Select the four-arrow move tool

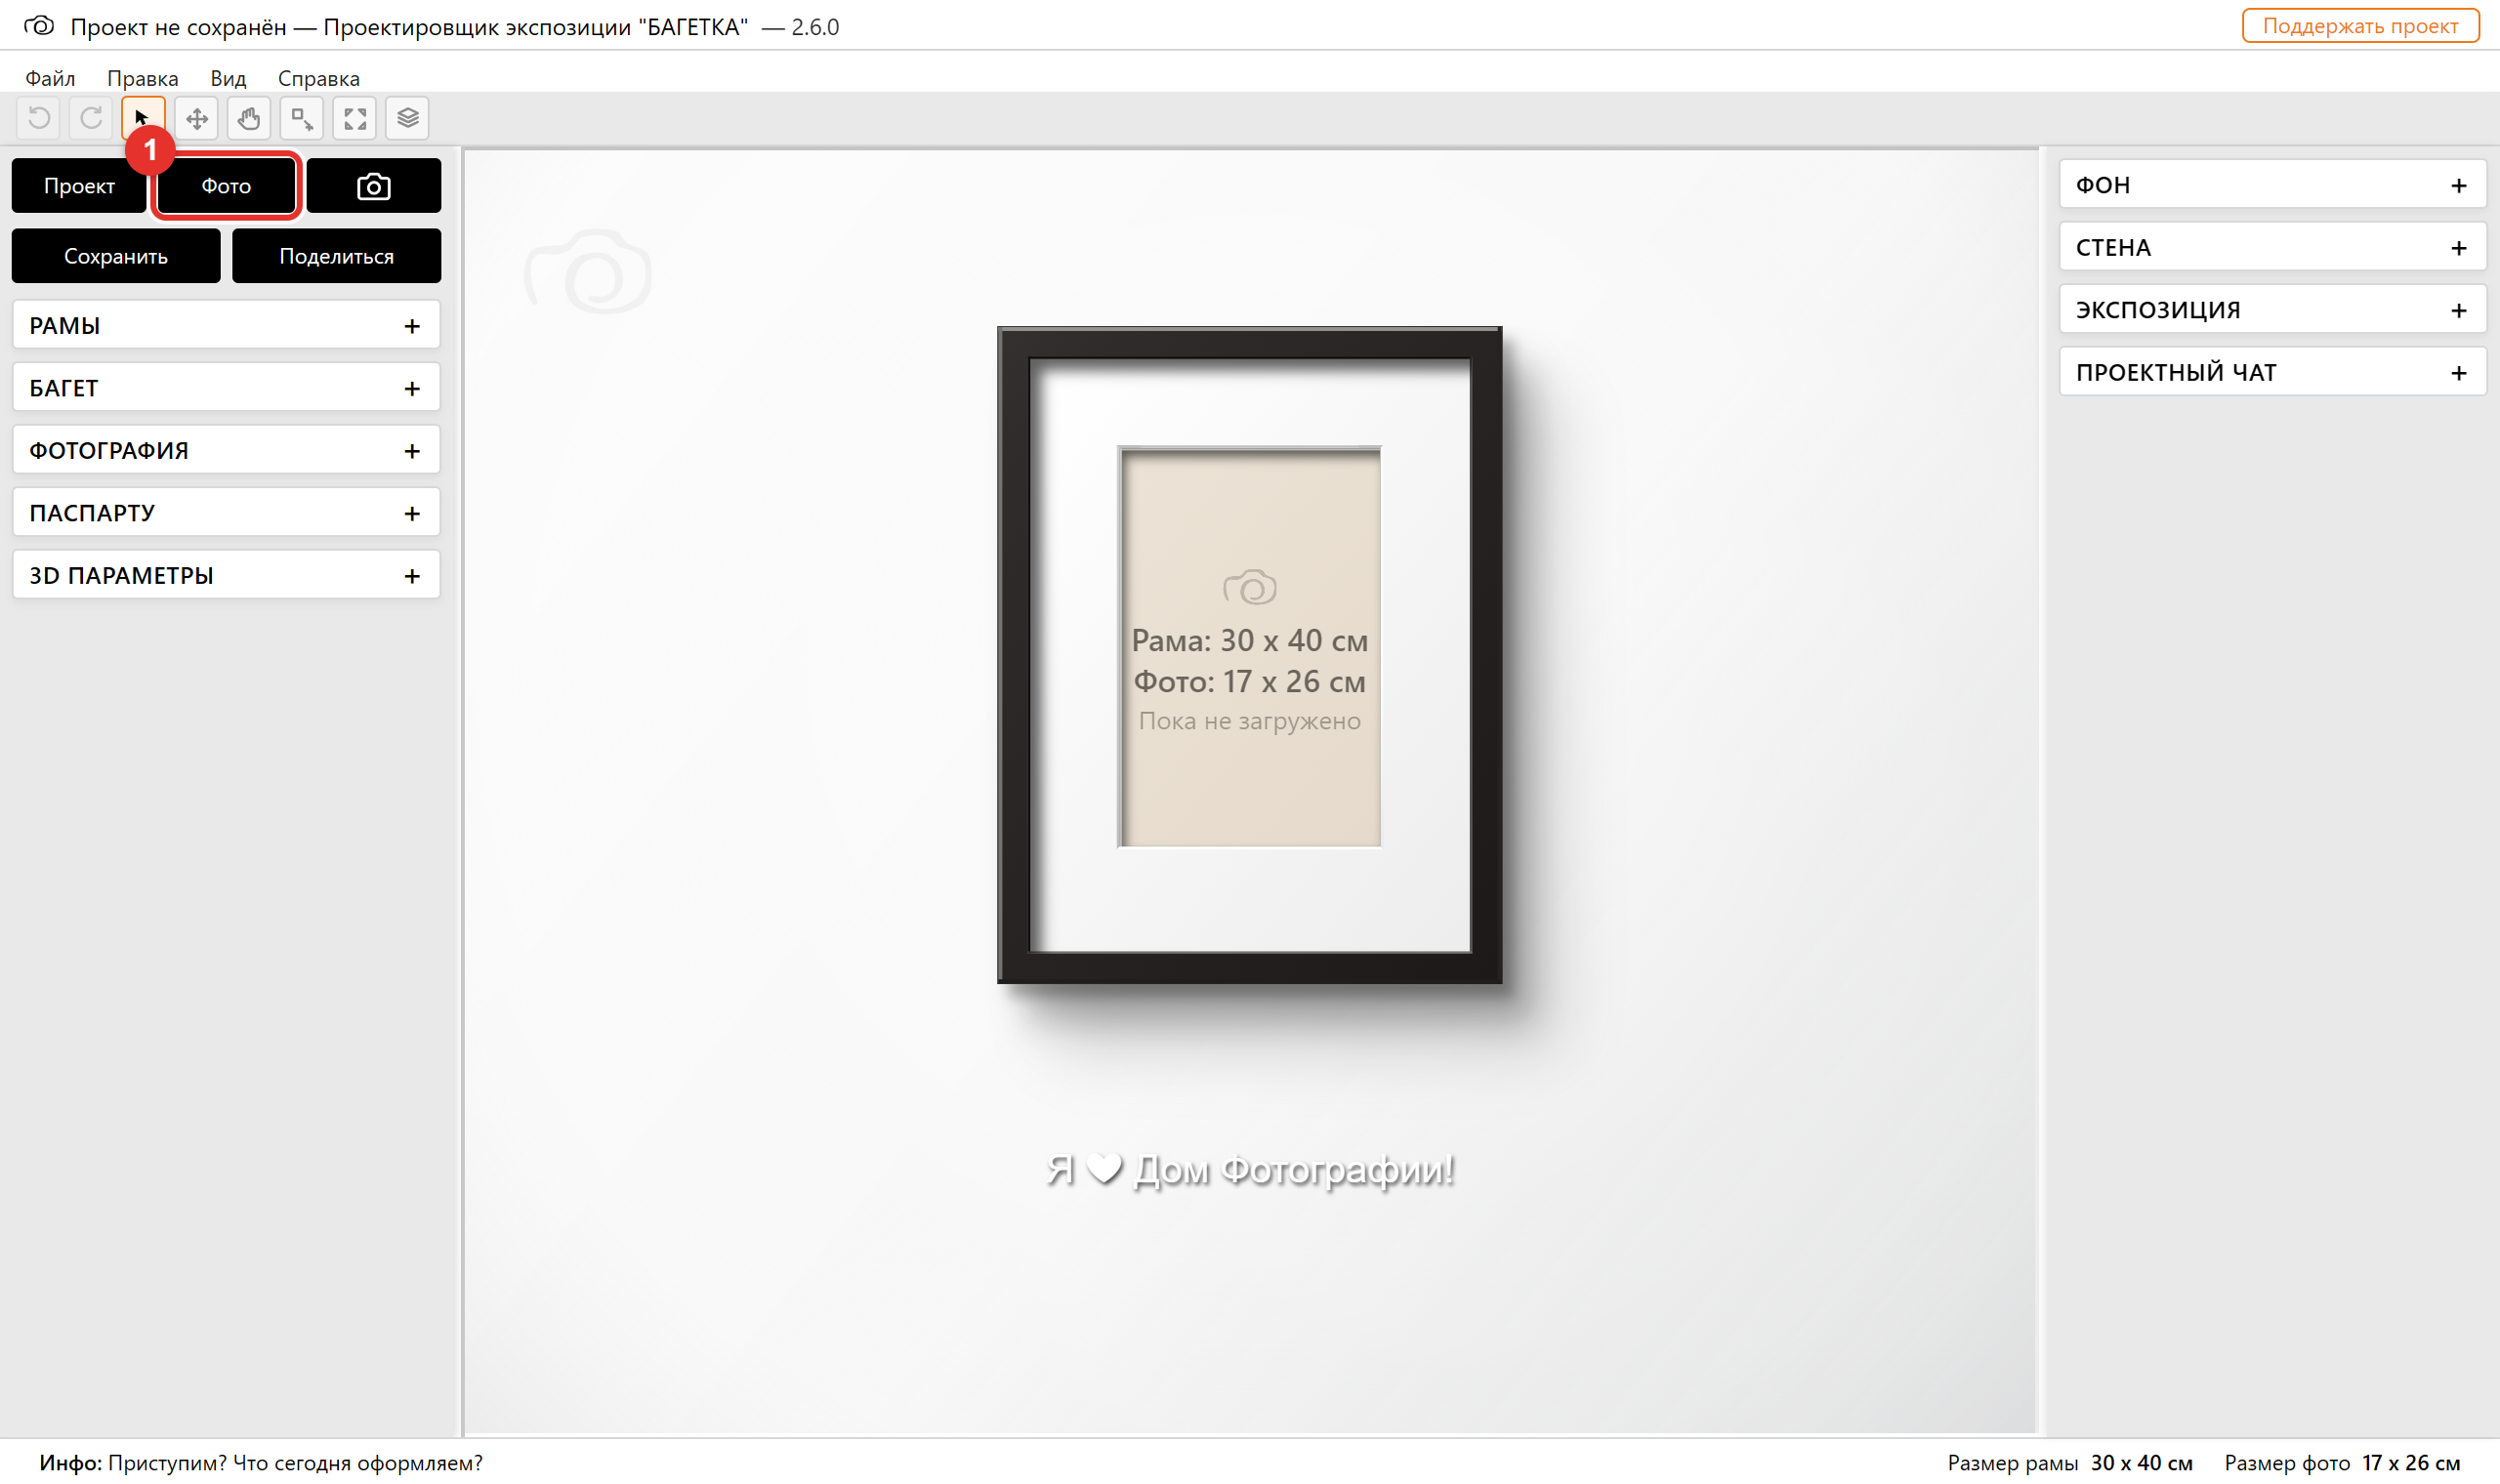pos(196,118)
